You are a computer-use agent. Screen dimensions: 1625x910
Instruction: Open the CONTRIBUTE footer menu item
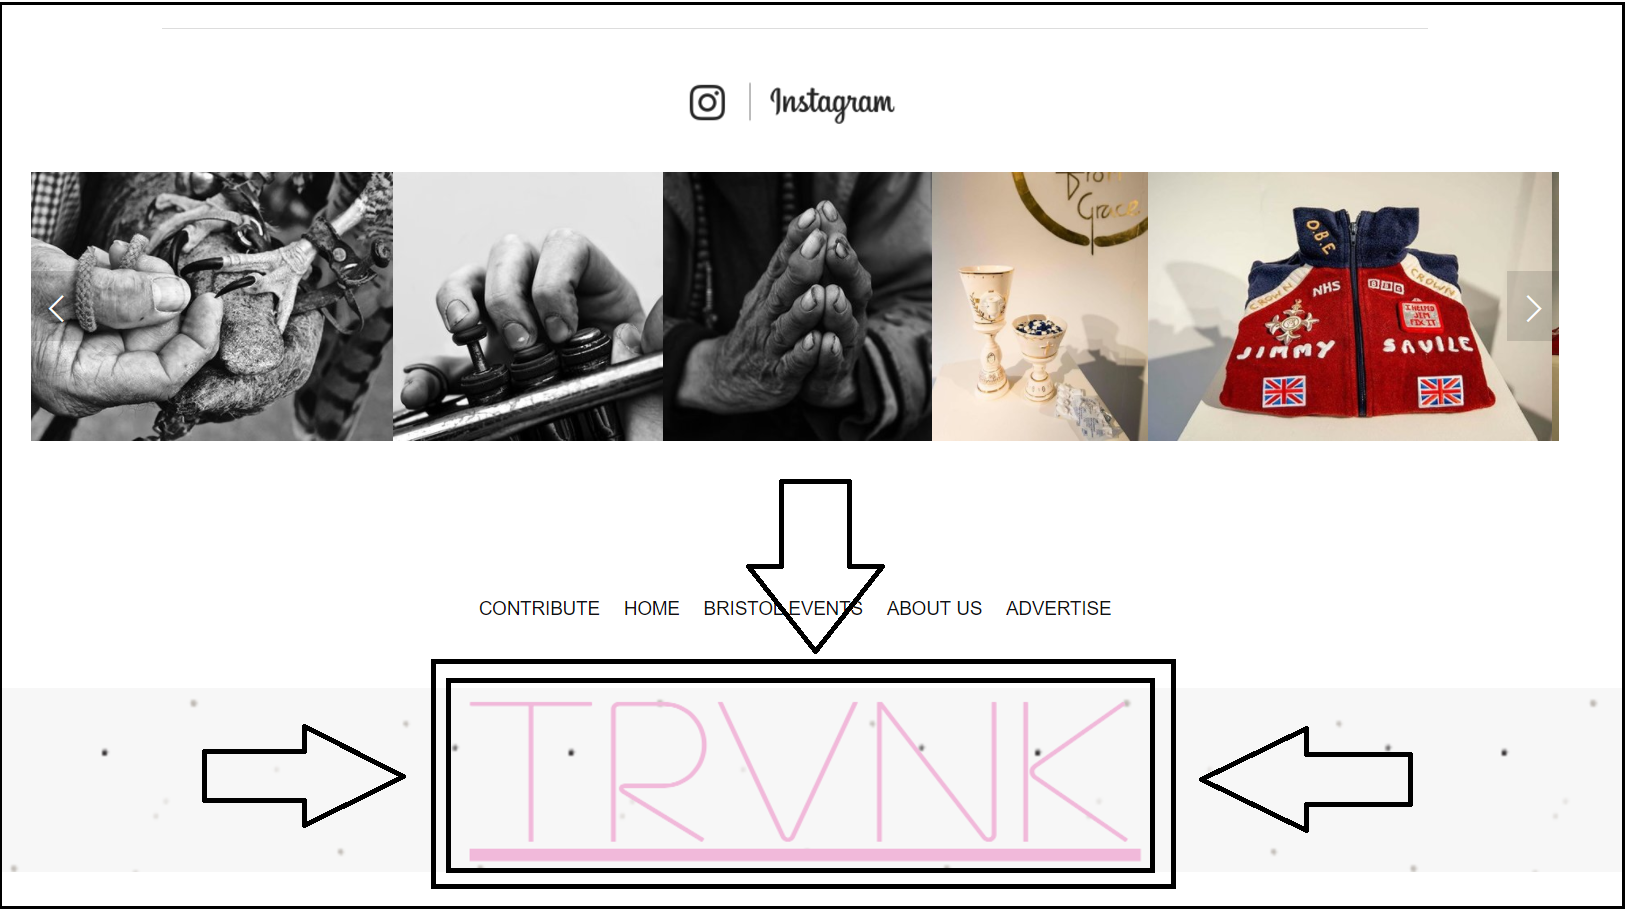pos(539,608)
